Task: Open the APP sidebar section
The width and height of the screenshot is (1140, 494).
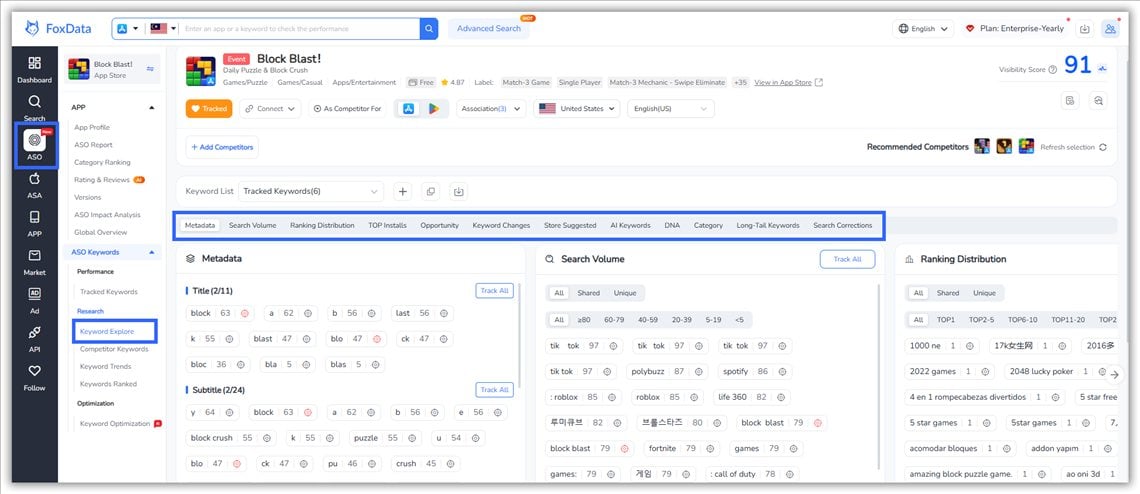Action: click(34, 223)
